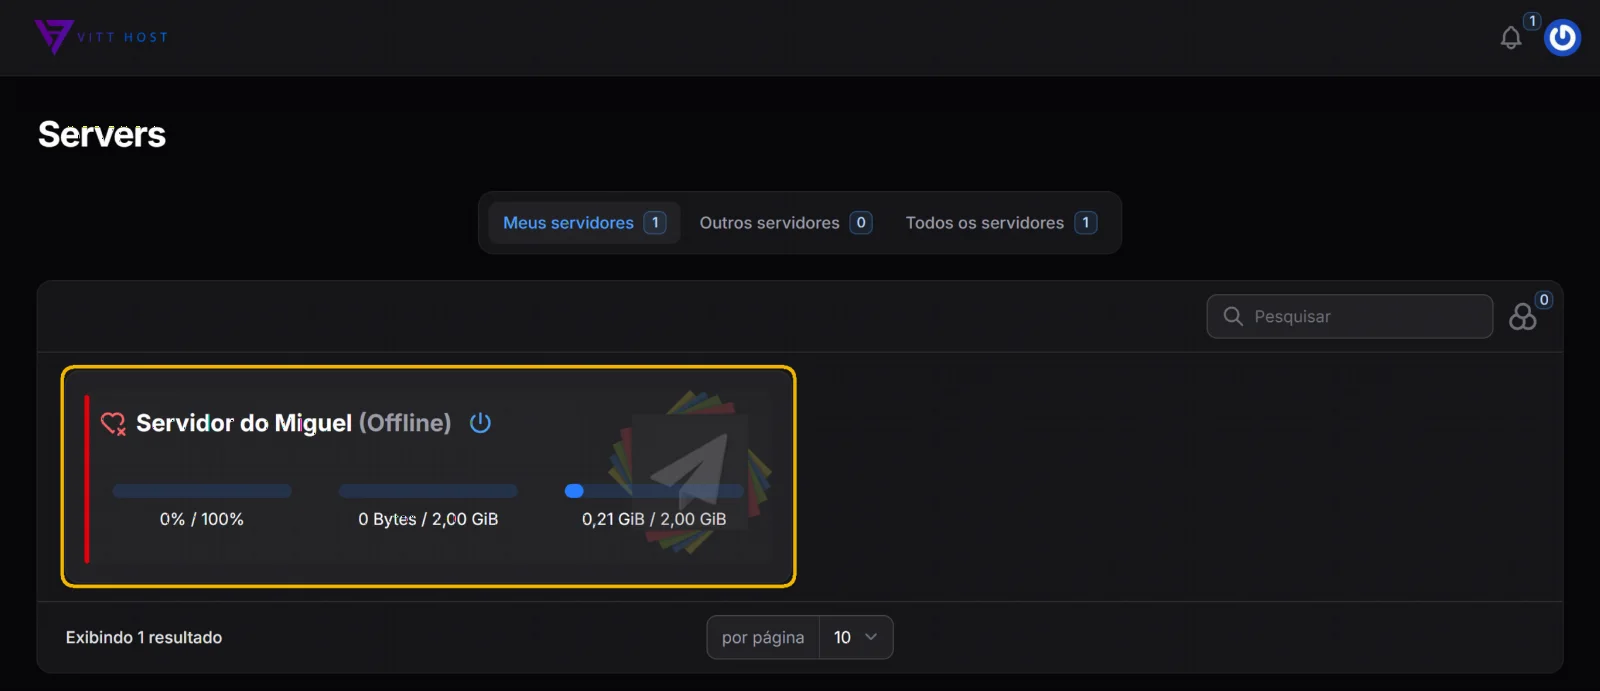
Task: Open the Servidor do Miguel server card
Action: pos(428,476)
